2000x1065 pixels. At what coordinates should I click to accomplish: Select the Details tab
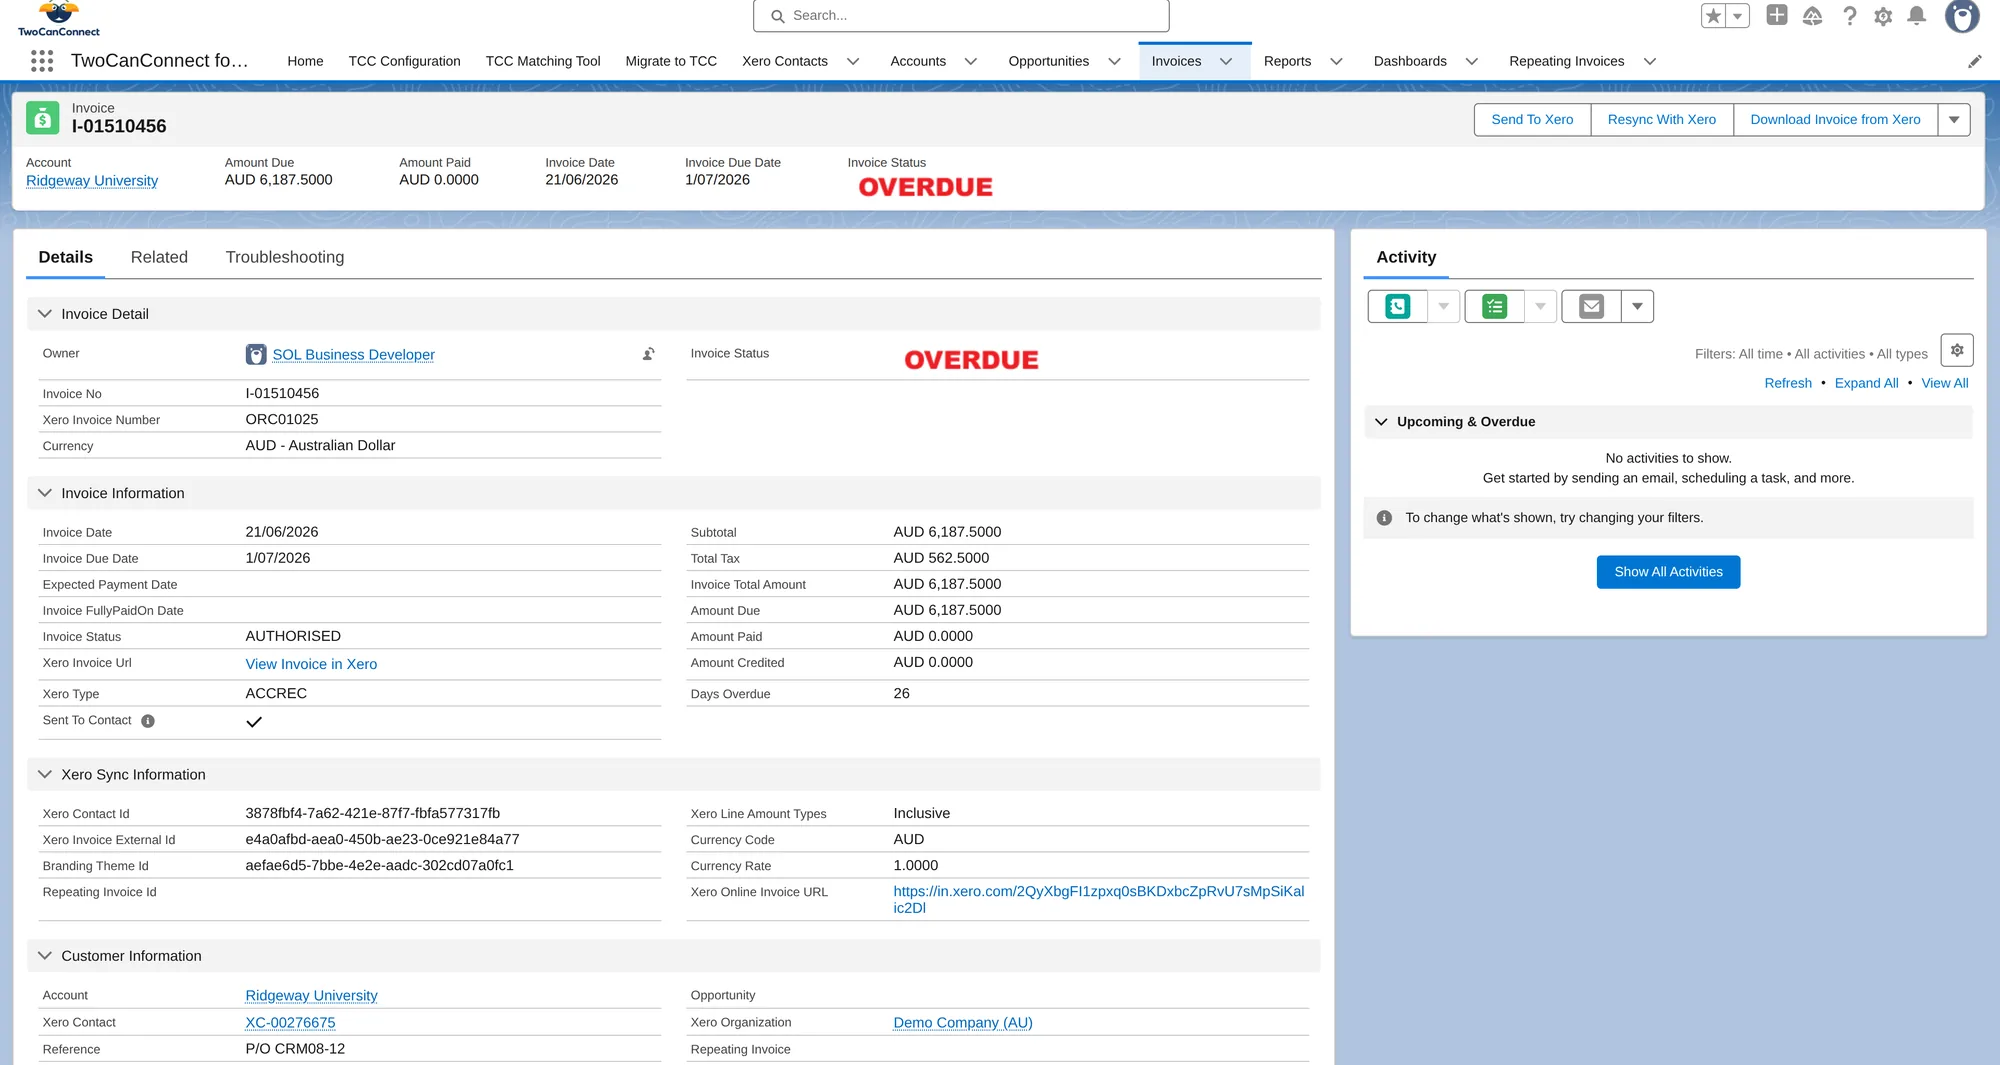click(x=66, y=257)
